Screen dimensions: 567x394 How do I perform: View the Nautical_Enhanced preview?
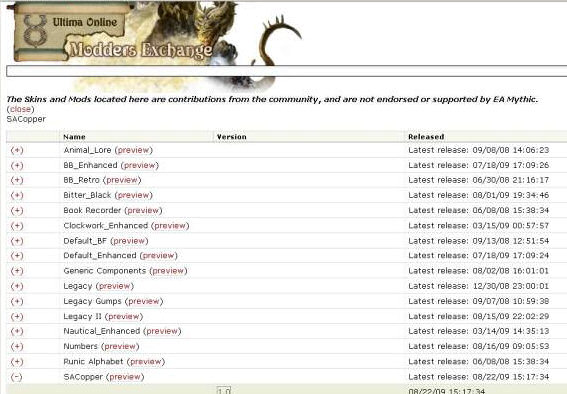click(162, 331)
